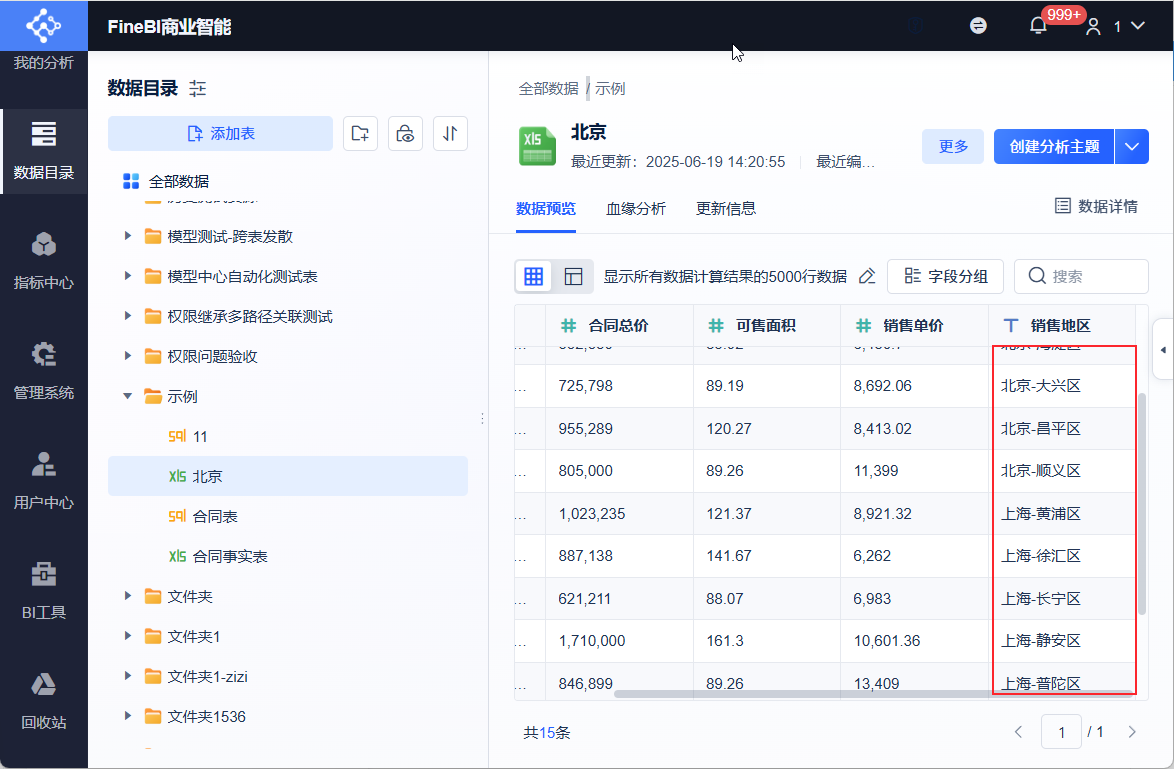1174x769 pixels.
Task: Switch to the column layout view
Action: pos(573,276)
